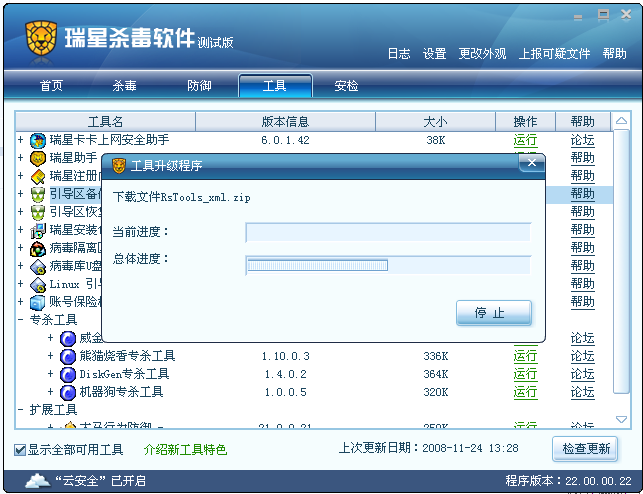This screenshot has width=643, height=494.
Task: Click the 病毒隔离 tool icon
Action: tap(38, 249)
